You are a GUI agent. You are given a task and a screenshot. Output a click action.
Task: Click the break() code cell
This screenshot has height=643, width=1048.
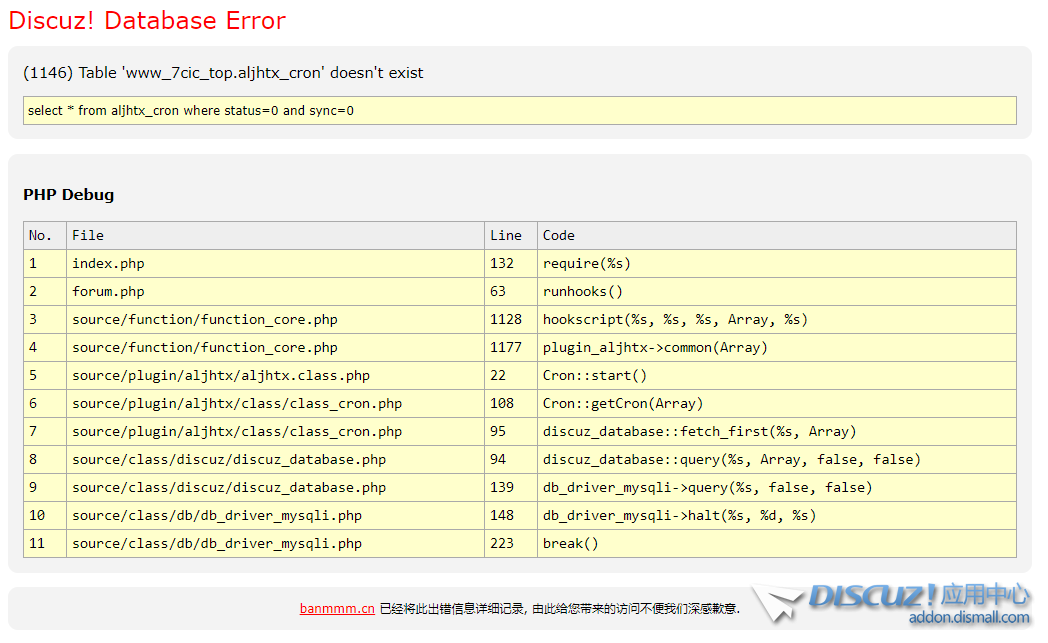[571, 543]
